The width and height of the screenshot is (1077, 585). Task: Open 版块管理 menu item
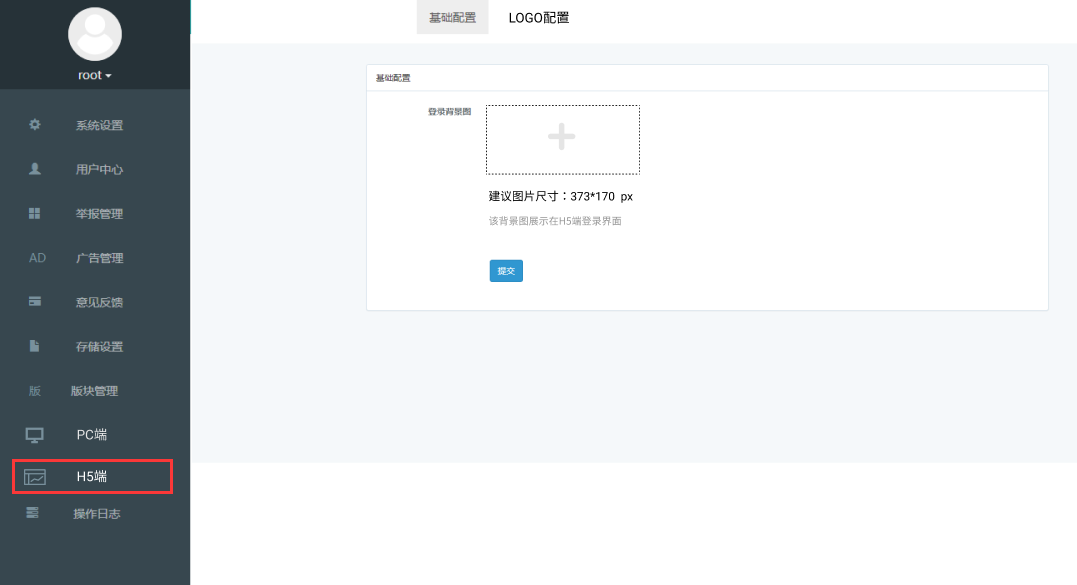[95, 391]
